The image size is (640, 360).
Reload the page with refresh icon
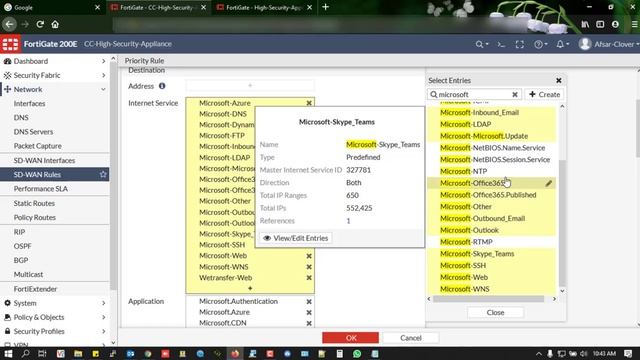point(40,24)
